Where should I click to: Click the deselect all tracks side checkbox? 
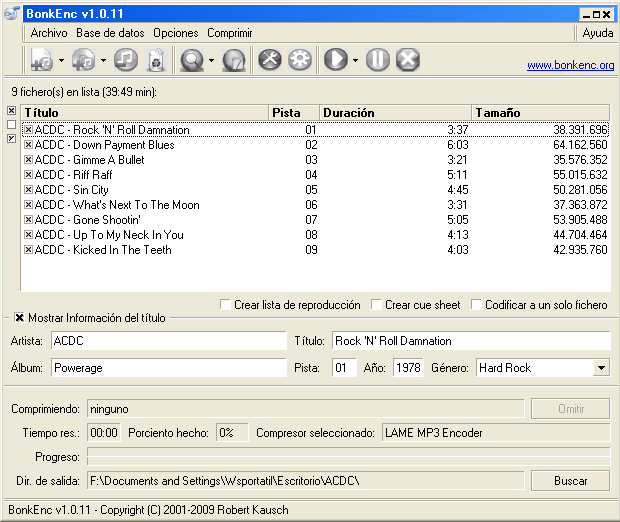click(x=11, y=125)
